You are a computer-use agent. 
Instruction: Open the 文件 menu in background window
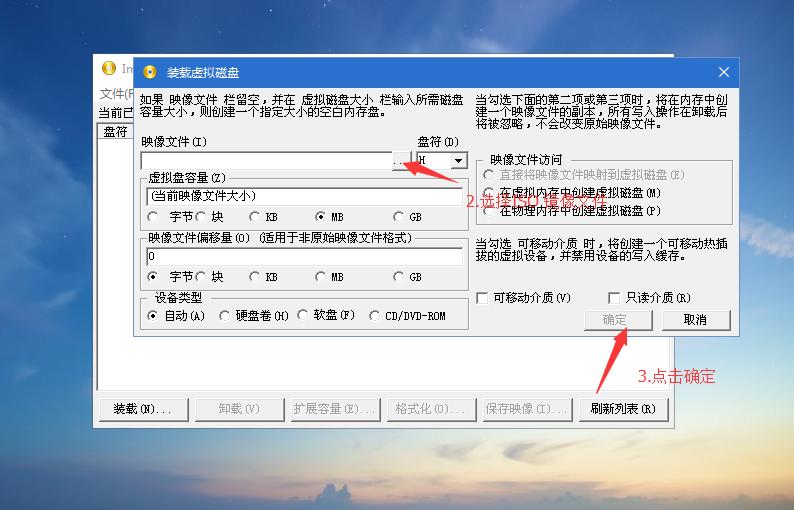(116, 94)
